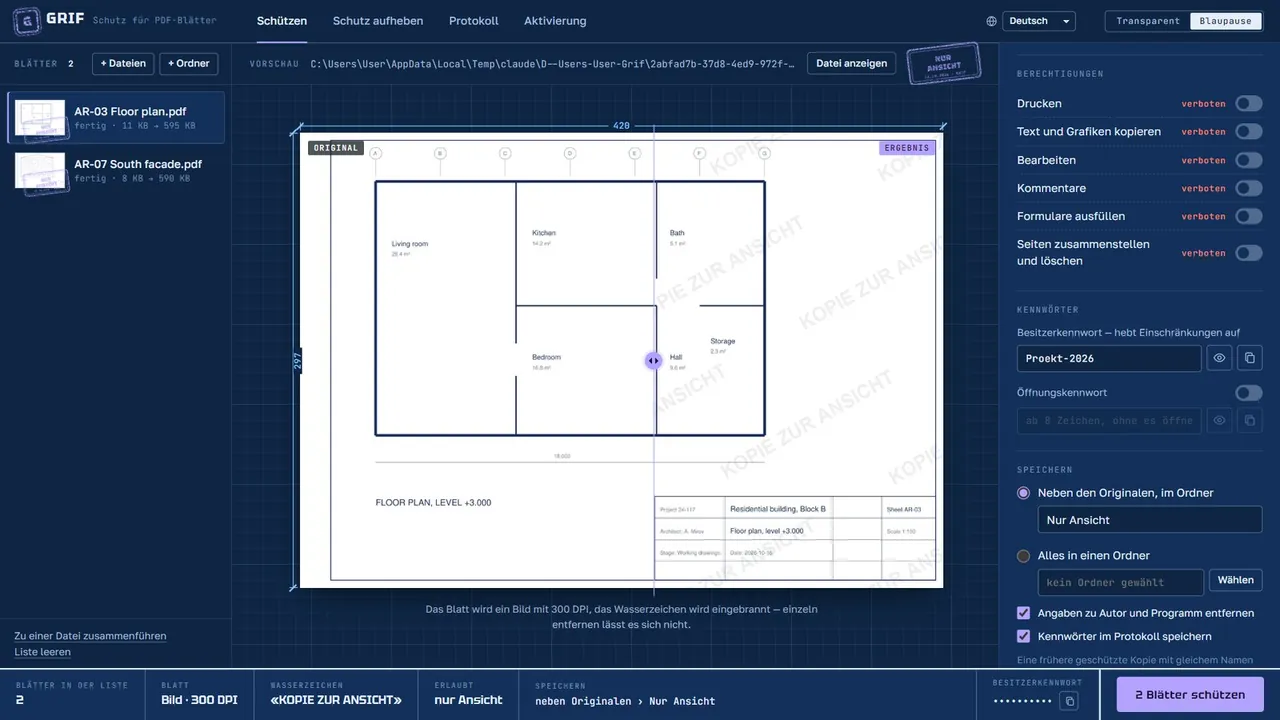The height and width of the screenshot is (720, 1280).
Task: Click 2 Blätter schützen button
Action: coord(1190,695)
